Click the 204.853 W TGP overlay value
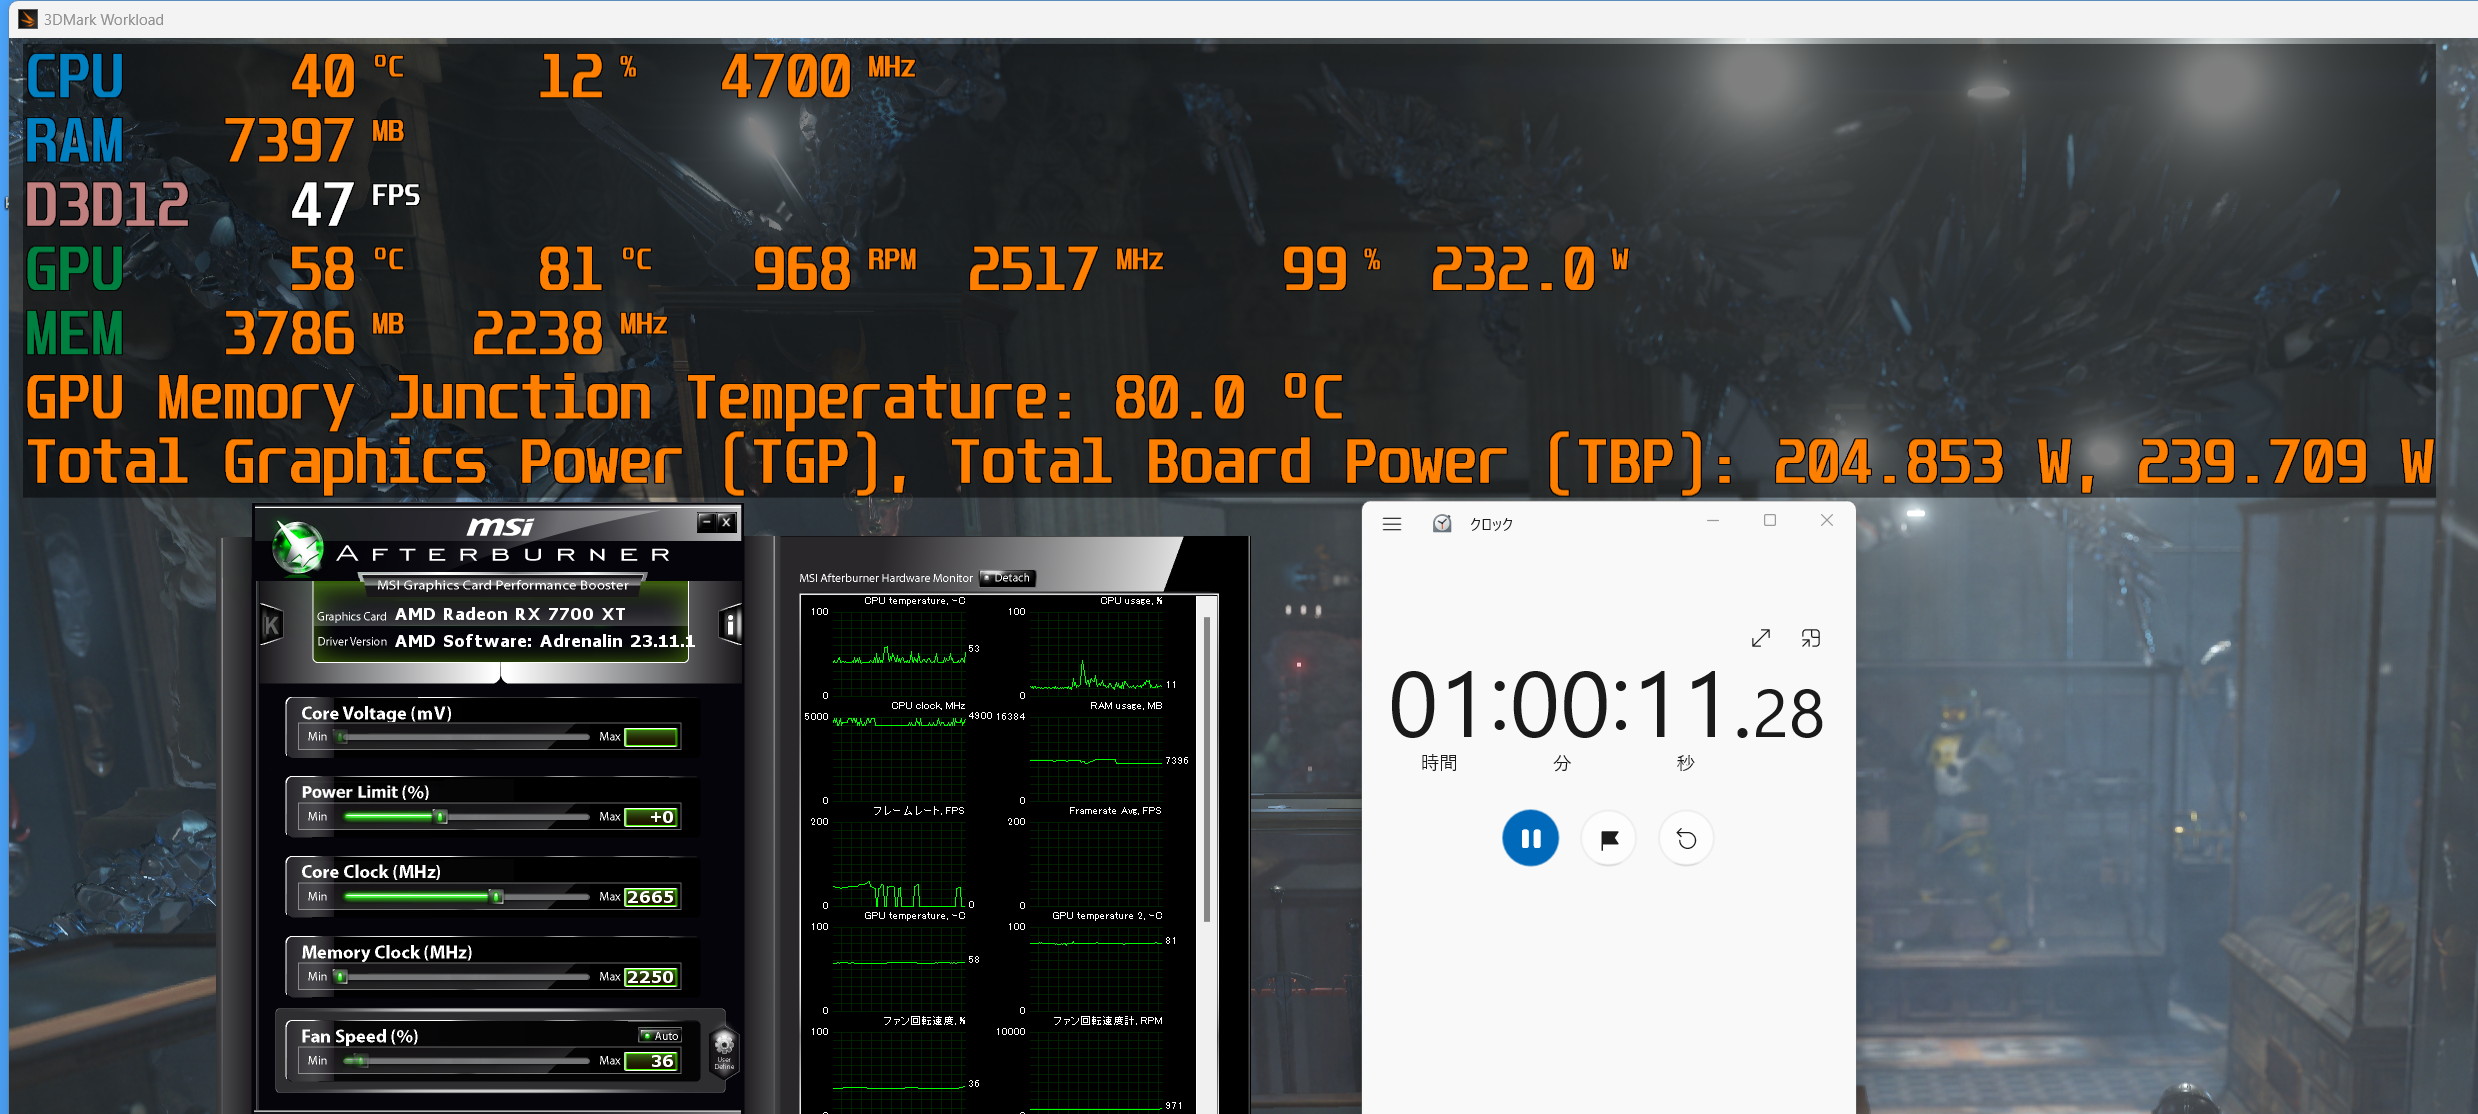 [1922, 462]
